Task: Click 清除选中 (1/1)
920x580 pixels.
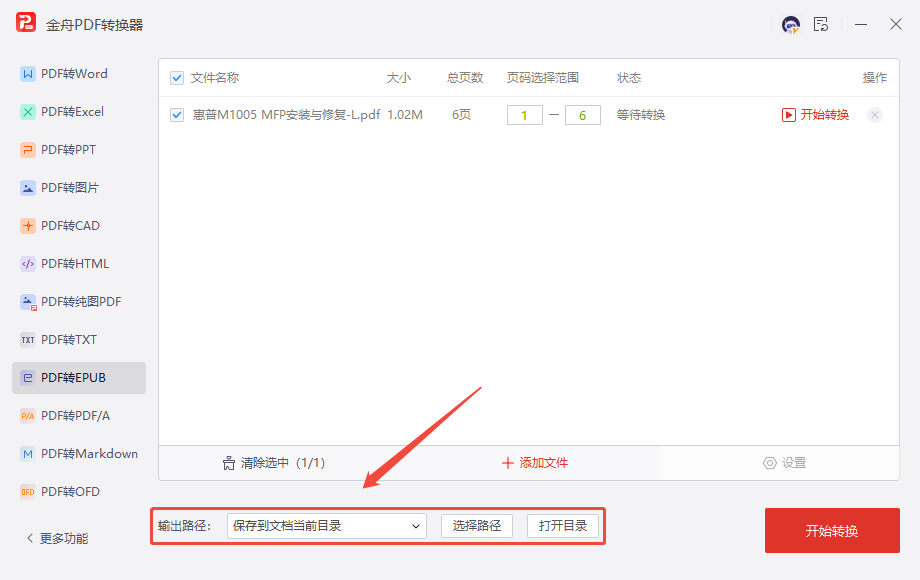Action: 273,463
